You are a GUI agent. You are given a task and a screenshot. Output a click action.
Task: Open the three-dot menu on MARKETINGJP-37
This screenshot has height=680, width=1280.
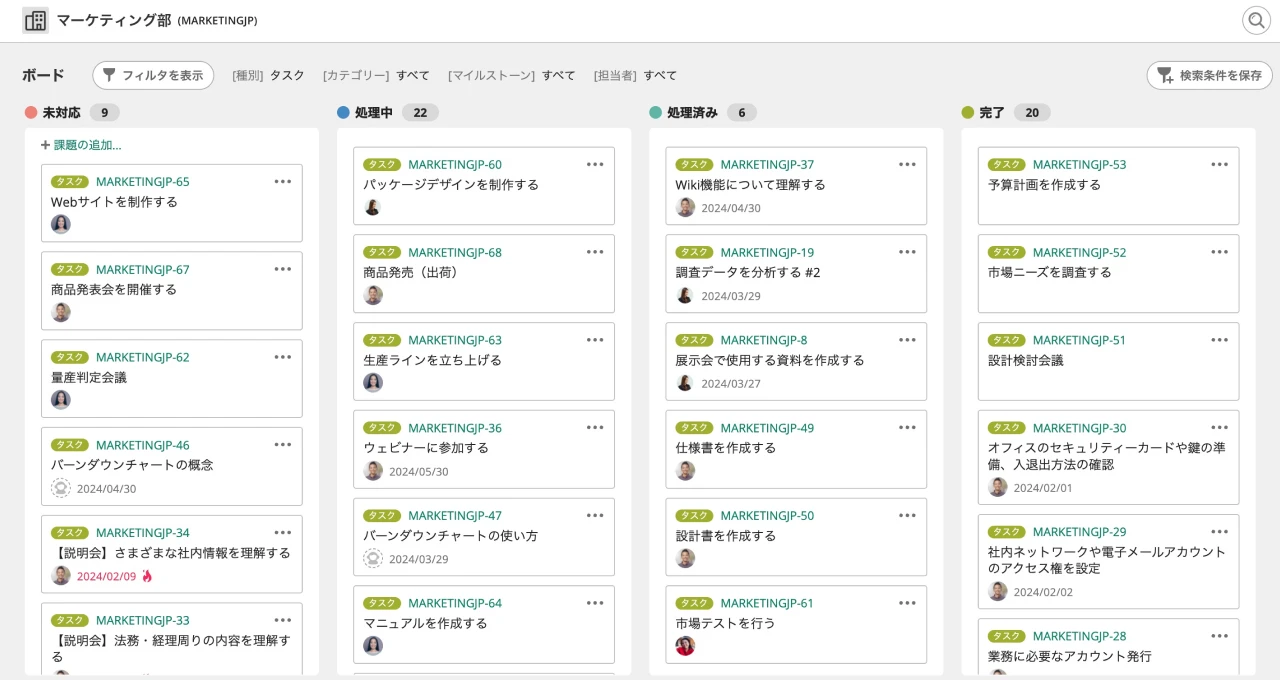[907, 165]
